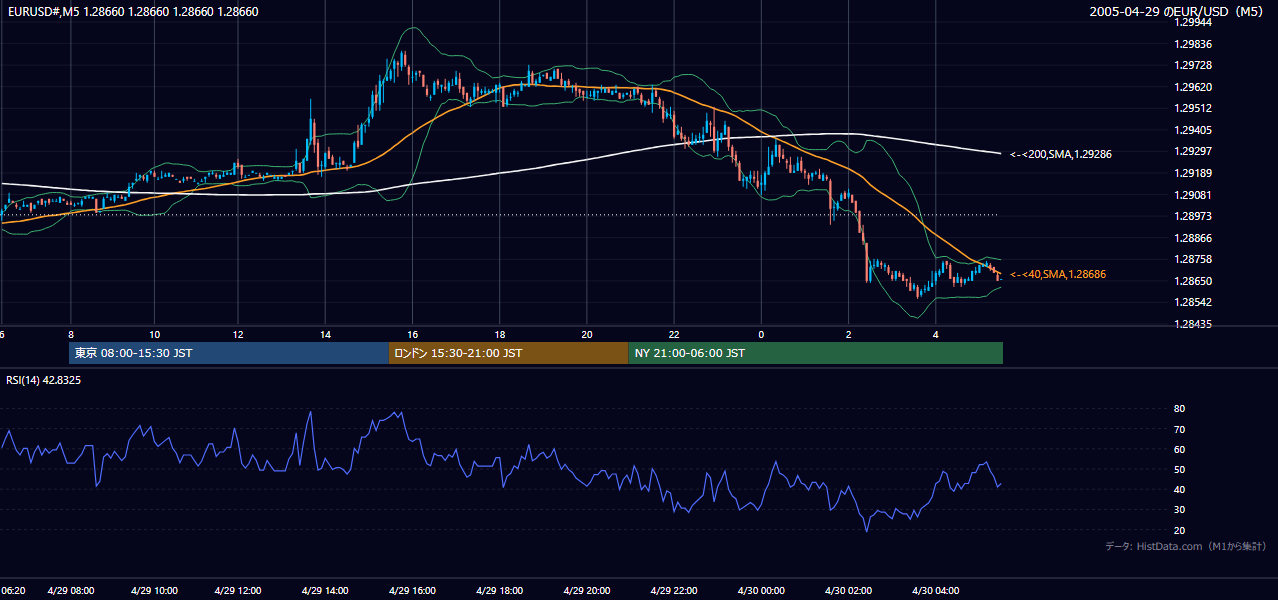This screenshot has width=1278, height=600.
Task: Click price axis value 1.28866
Action: click(1192, 238)
